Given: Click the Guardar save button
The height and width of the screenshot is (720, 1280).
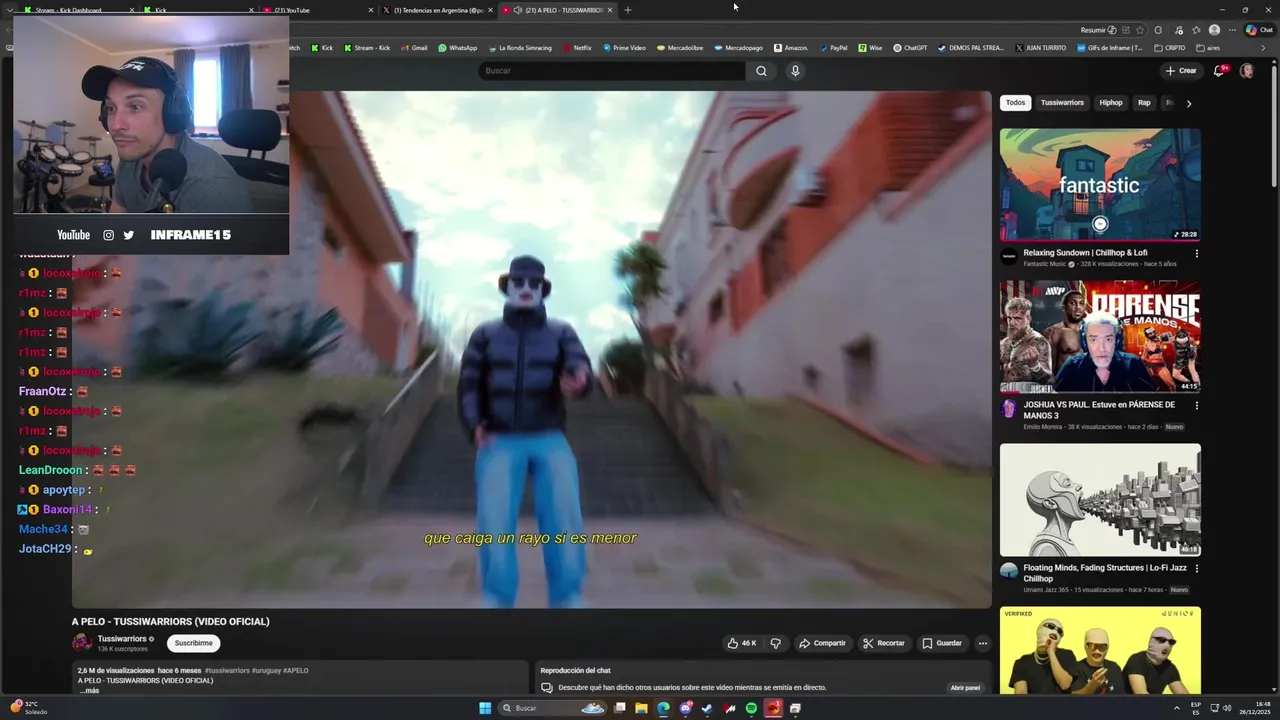Looking at the screenshot, I should point(942,643).
